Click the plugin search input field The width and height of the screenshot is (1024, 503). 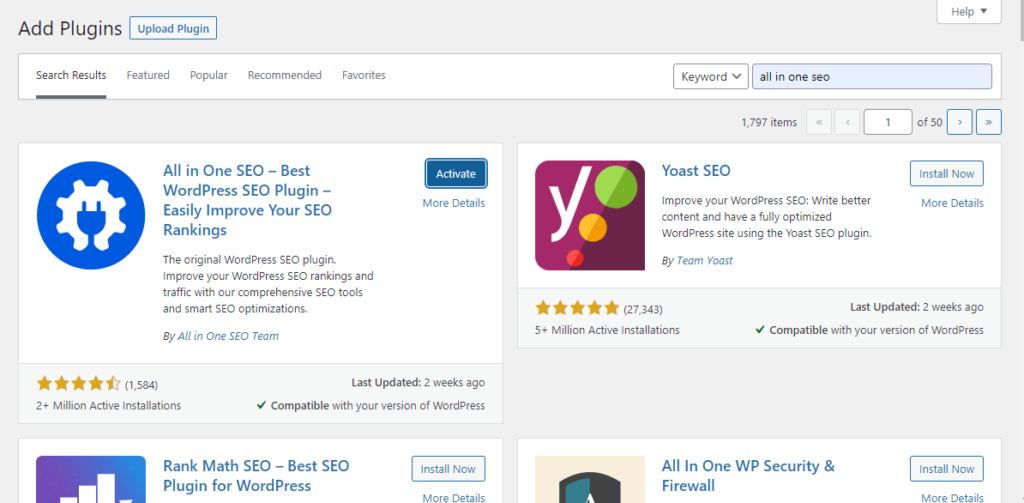(x=871, y=77)
